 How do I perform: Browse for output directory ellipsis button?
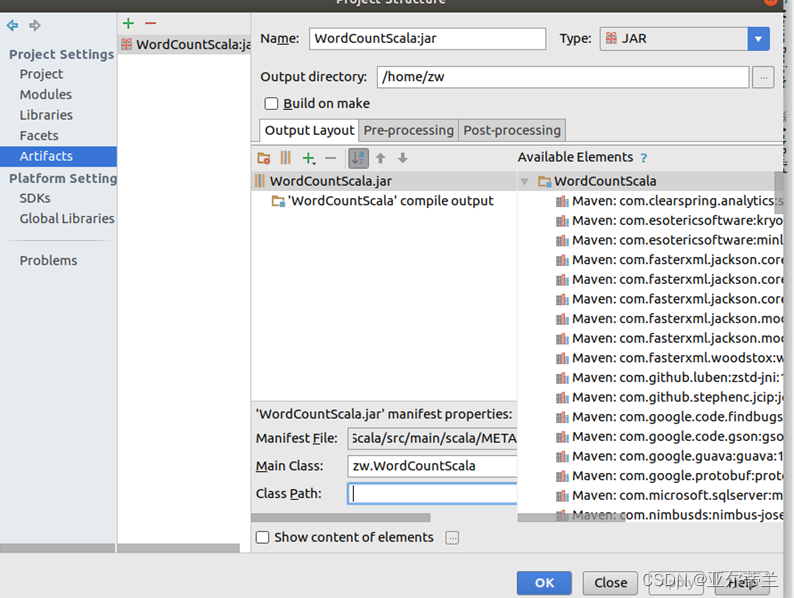coord(763,77)
